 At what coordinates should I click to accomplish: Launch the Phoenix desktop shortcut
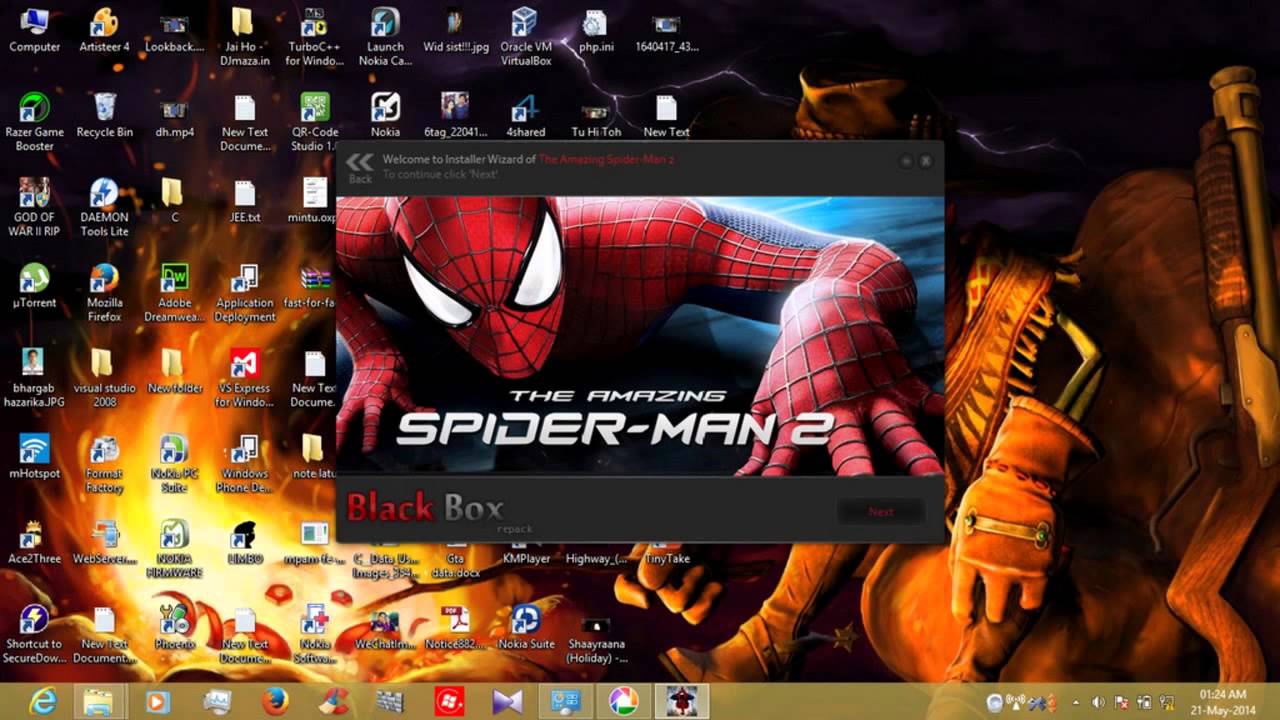(x=175, y=627)
